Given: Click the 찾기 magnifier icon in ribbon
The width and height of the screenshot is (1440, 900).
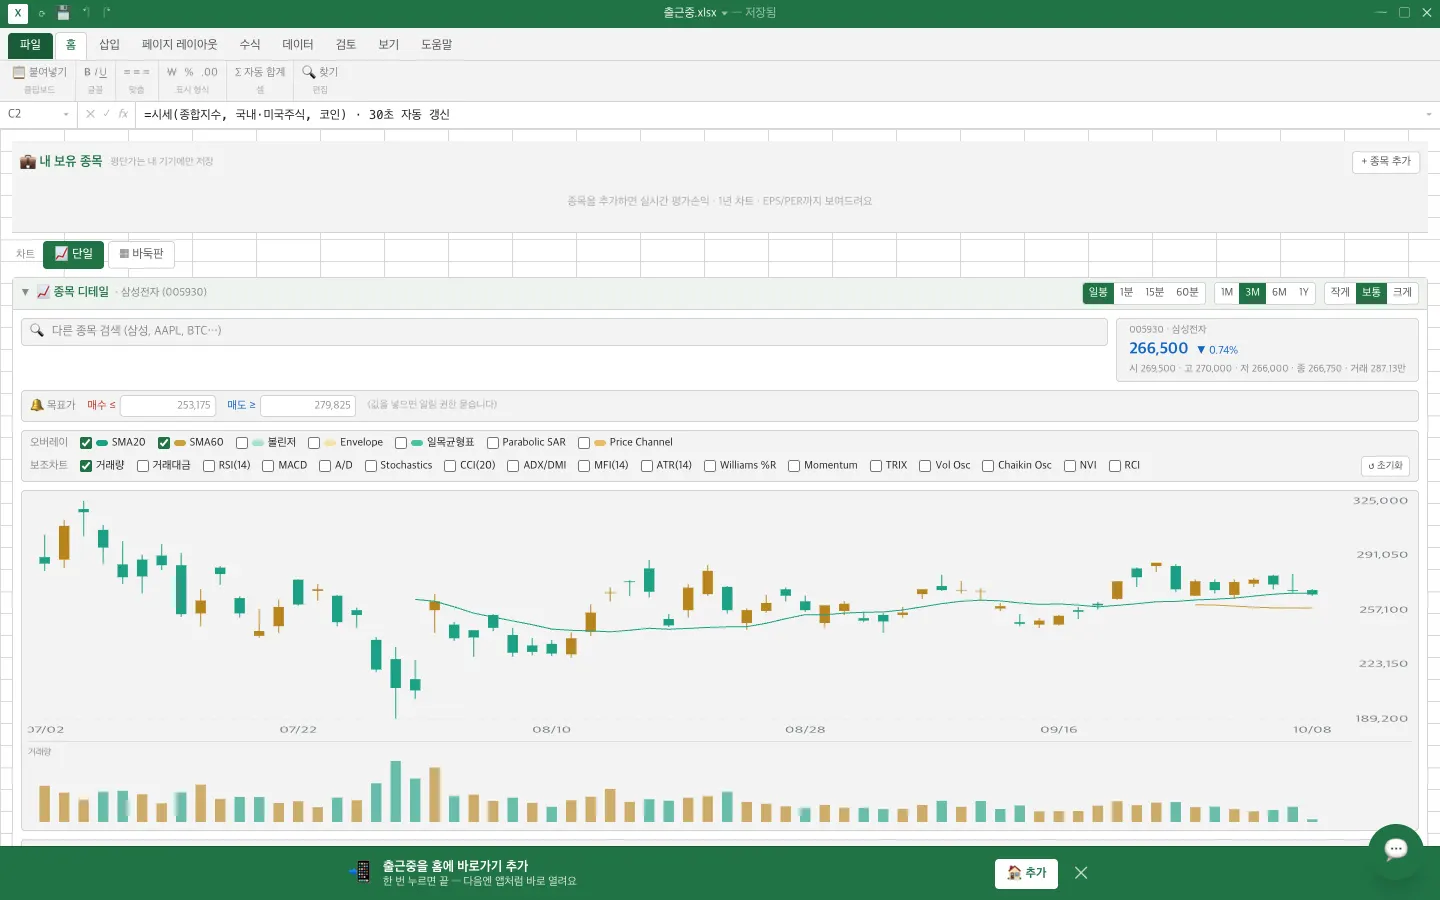Looking at the screenshot, I should [x=309, y=72].
